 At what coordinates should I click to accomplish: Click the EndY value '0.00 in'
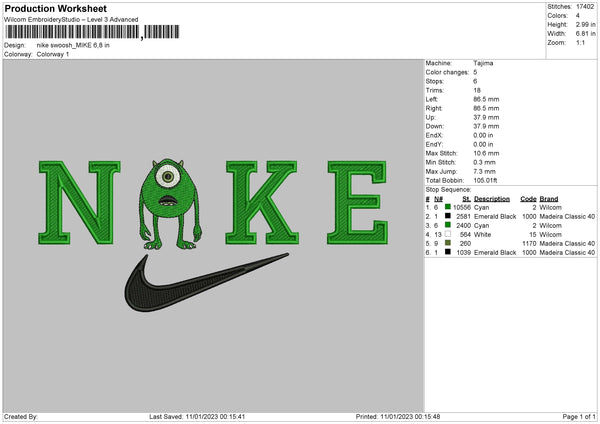483,144
